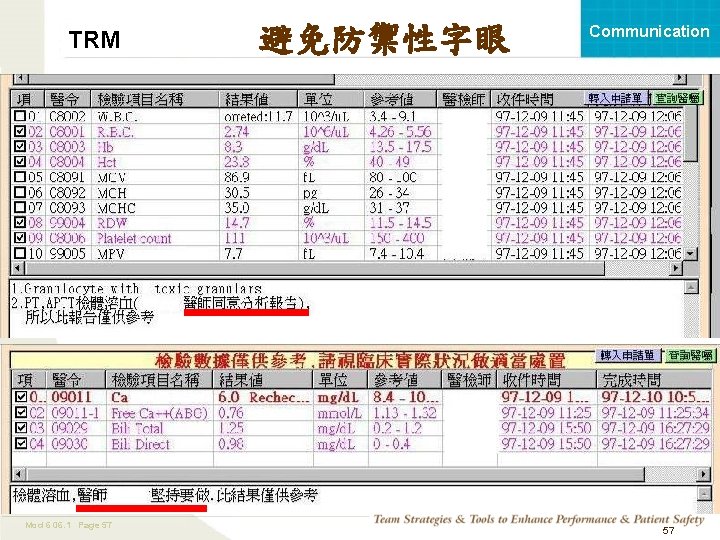Viewport: 720px width, 540px height.
Task: Click down arrow of upper table vertical scrollbar
Action: click(x=691, y=253)
